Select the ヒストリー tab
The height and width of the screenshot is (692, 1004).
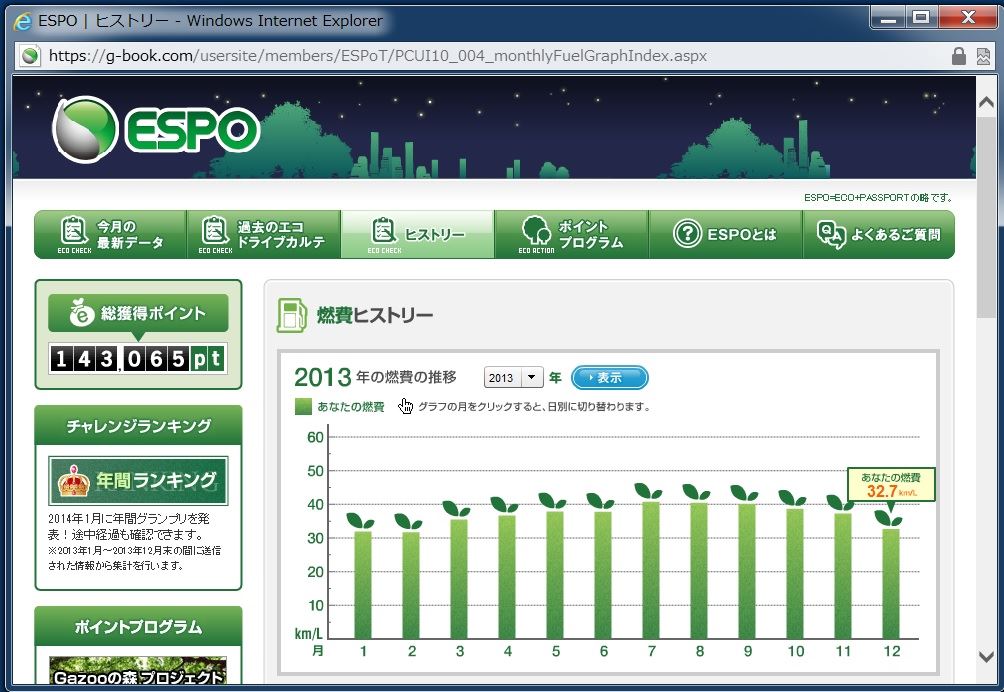pos(417,234)
